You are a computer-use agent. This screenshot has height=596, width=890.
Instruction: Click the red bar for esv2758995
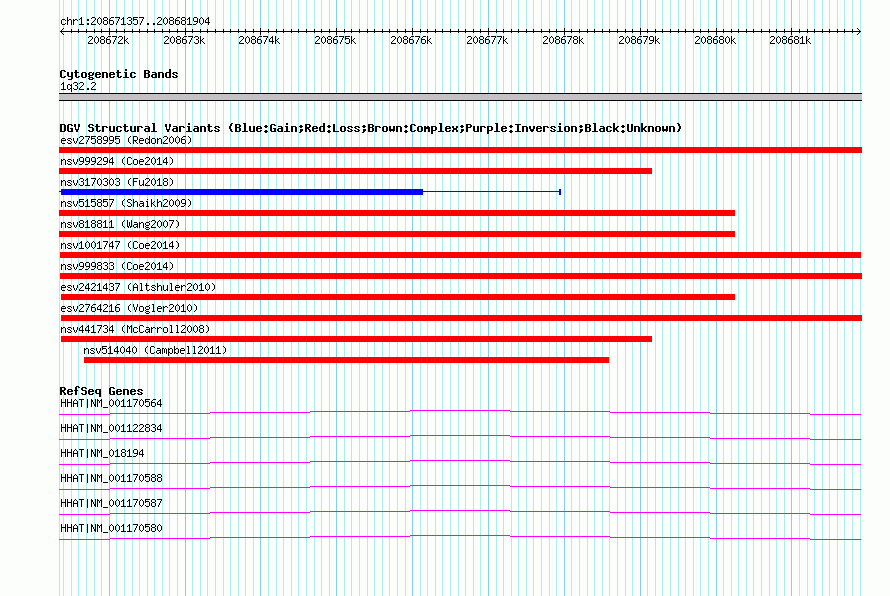[x=460, y=150]
